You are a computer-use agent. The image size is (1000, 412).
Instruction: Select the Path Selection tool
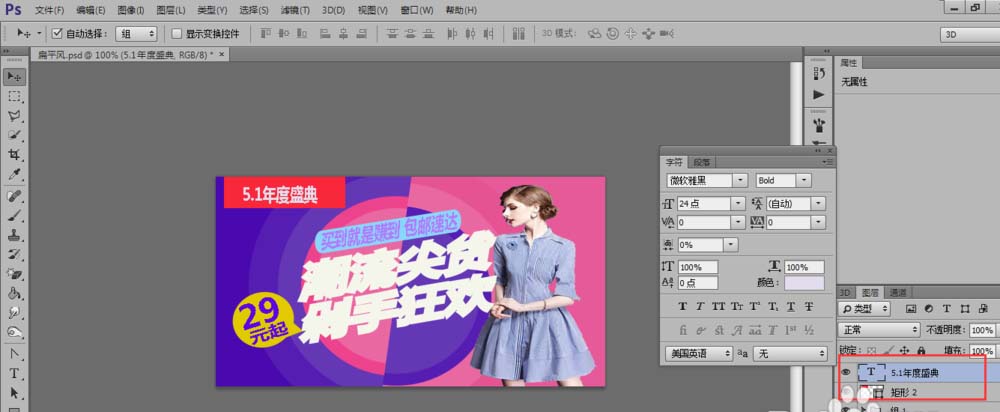pos(14,394)
